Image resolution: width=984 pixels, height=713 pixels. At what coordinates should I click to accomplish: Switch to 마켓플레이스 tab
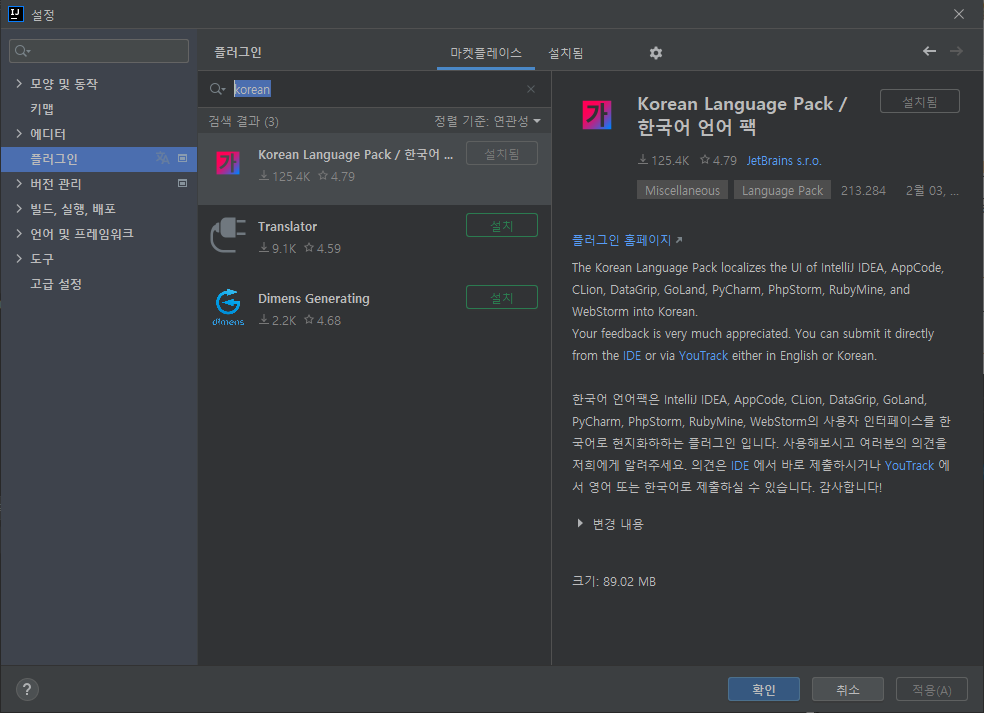(486, 53)
